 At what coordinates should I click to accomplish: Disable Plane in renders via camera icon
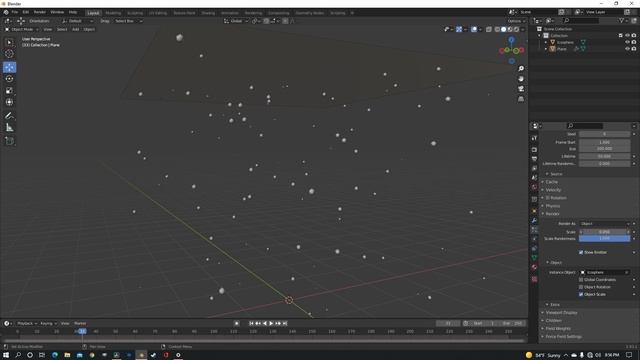634,49
